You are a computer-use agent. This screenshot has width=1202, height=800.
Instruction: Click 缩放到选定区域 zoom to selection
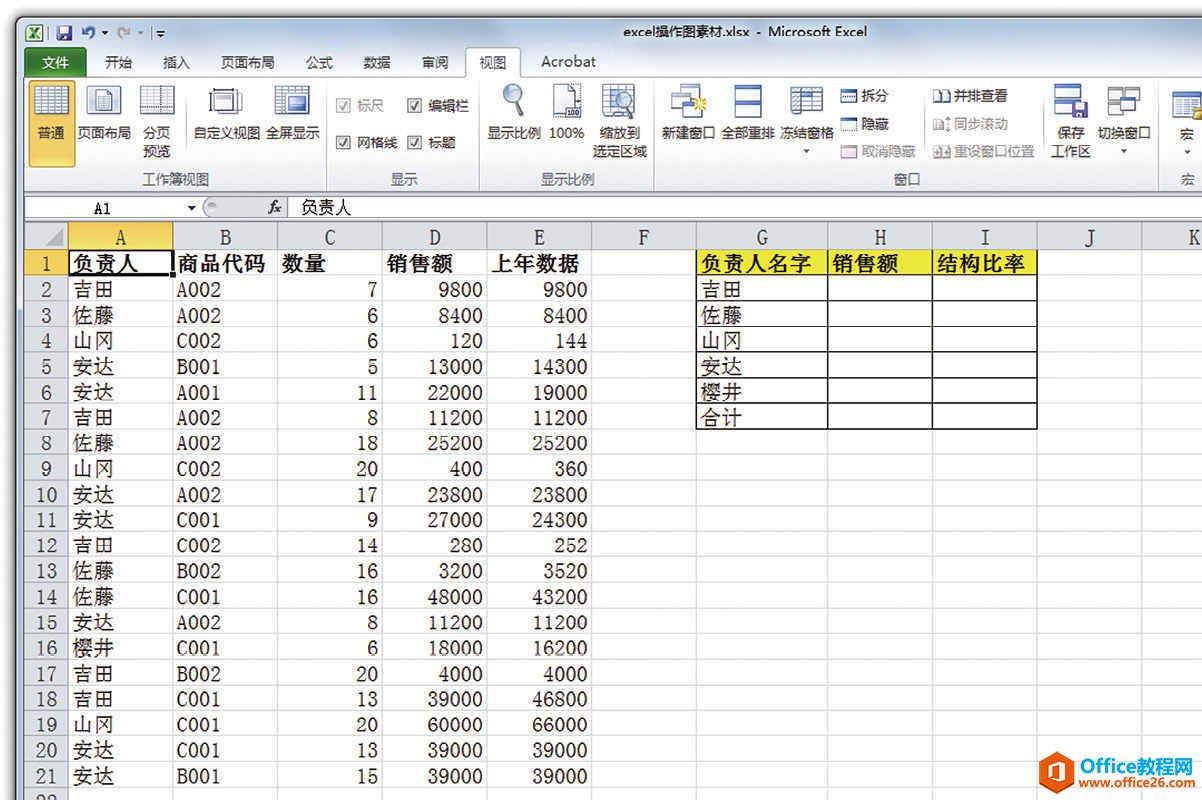coord(620,122)
